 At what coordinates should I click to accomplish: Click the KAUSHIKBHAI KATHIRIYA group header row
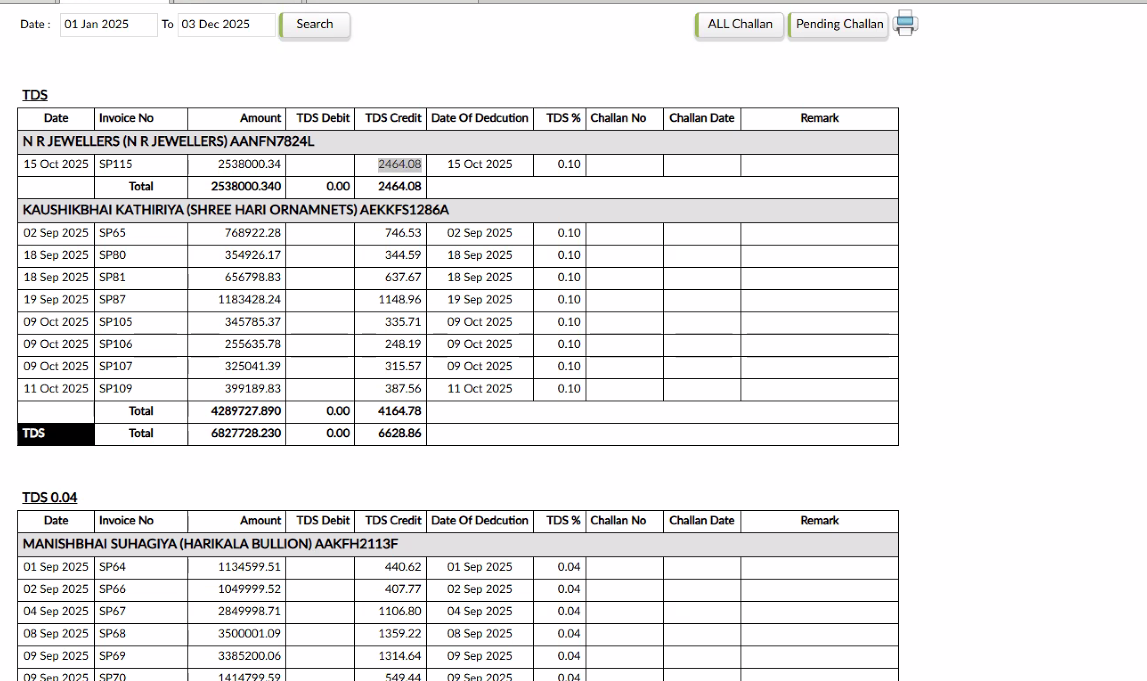[235, 210]
